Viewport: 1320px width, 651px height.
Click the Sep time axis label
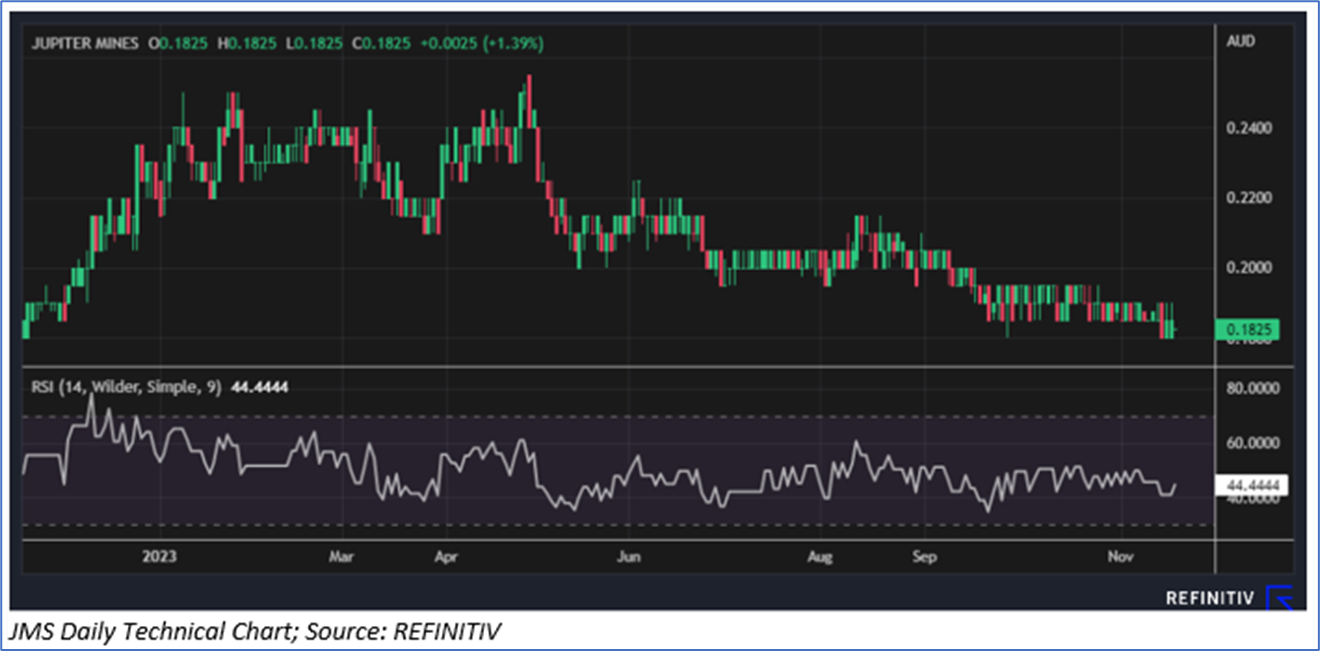(x=924, y=557)
